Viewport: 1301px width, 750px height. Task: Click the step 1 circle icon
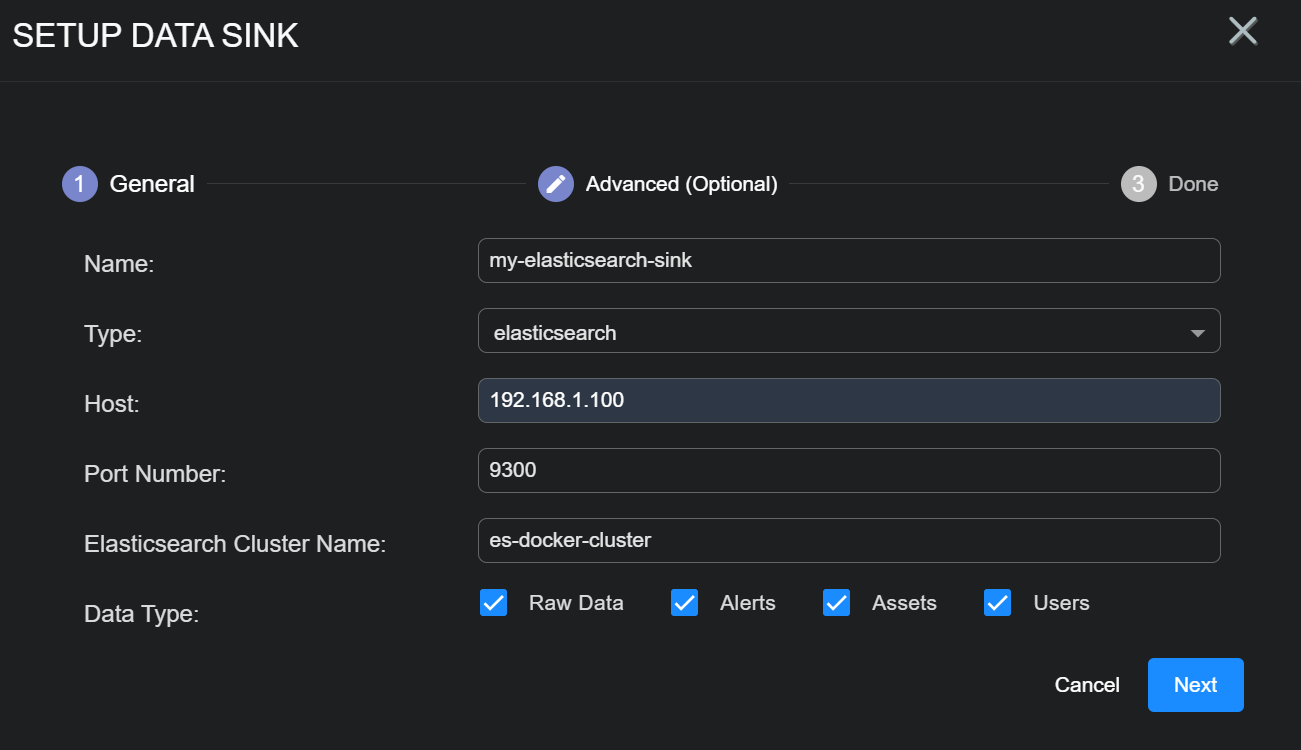[x=79, y=184]
